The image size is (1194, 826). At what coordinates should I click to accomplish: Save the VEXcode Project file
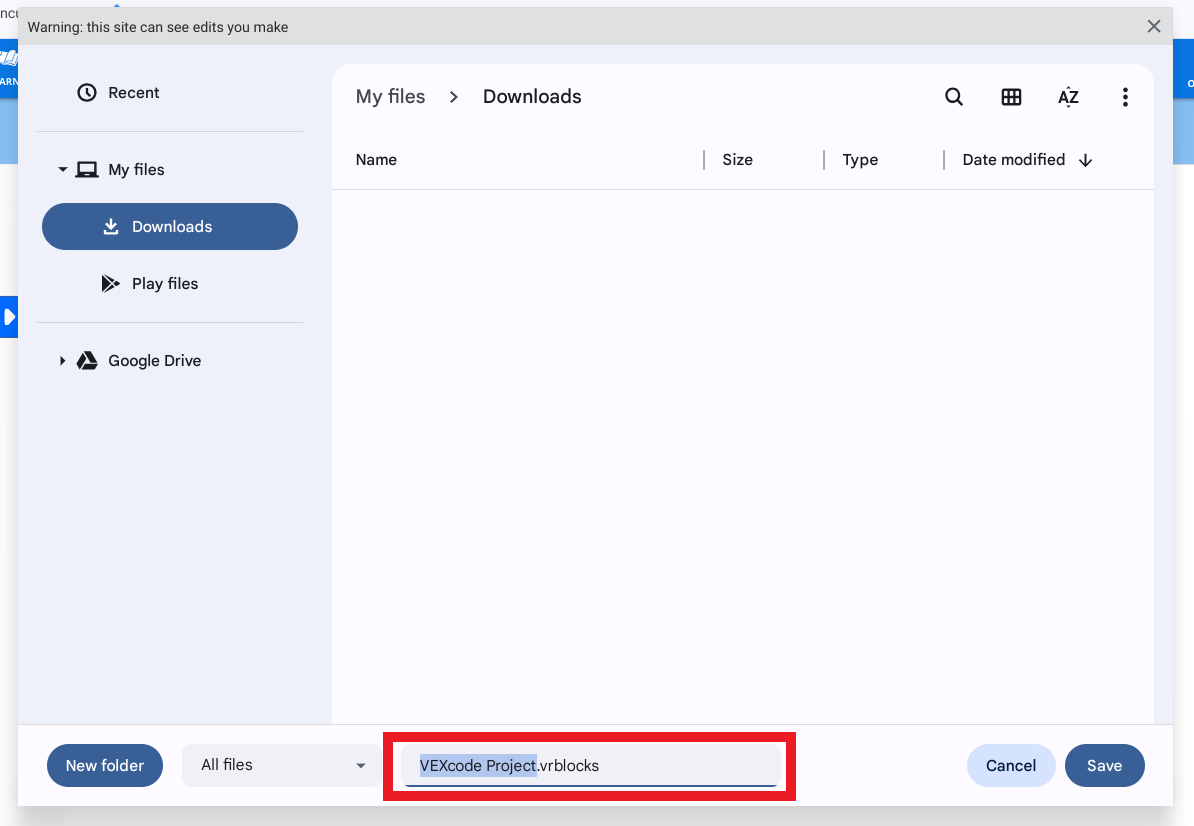[1104, 765]
